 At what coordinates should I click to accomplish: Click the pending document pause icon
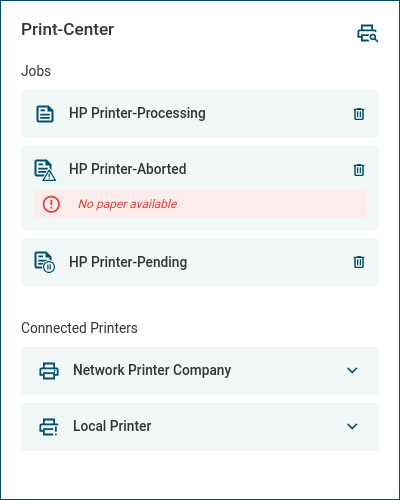(x=45, y=262)
